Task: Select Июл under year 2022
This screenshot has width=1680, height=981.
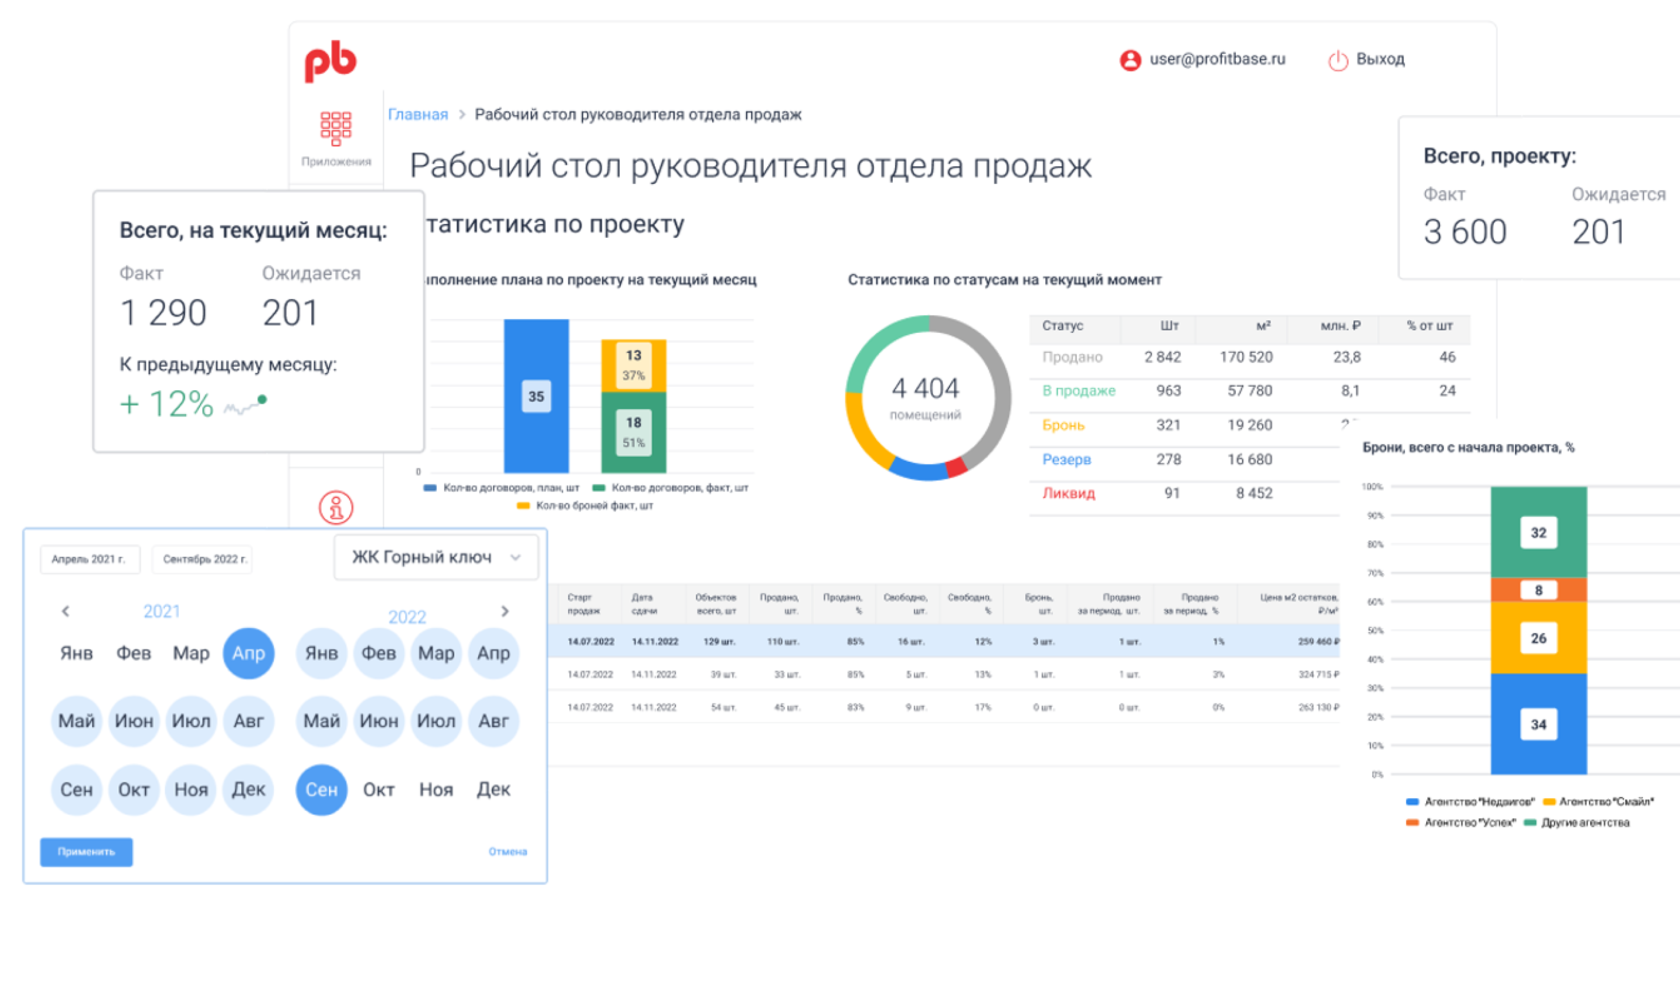Action: click(436, 721)
